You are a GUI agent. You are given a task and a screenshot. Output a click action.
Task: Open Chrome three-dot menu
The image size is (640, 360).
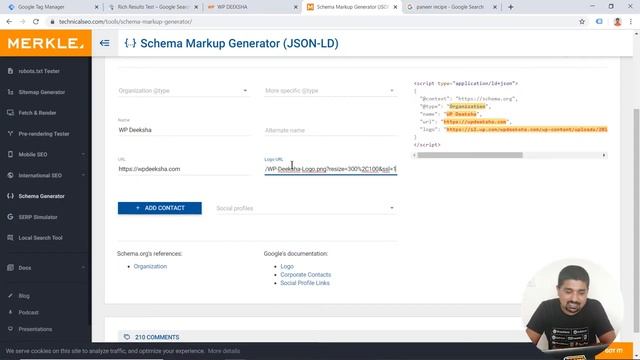(631, 22)
